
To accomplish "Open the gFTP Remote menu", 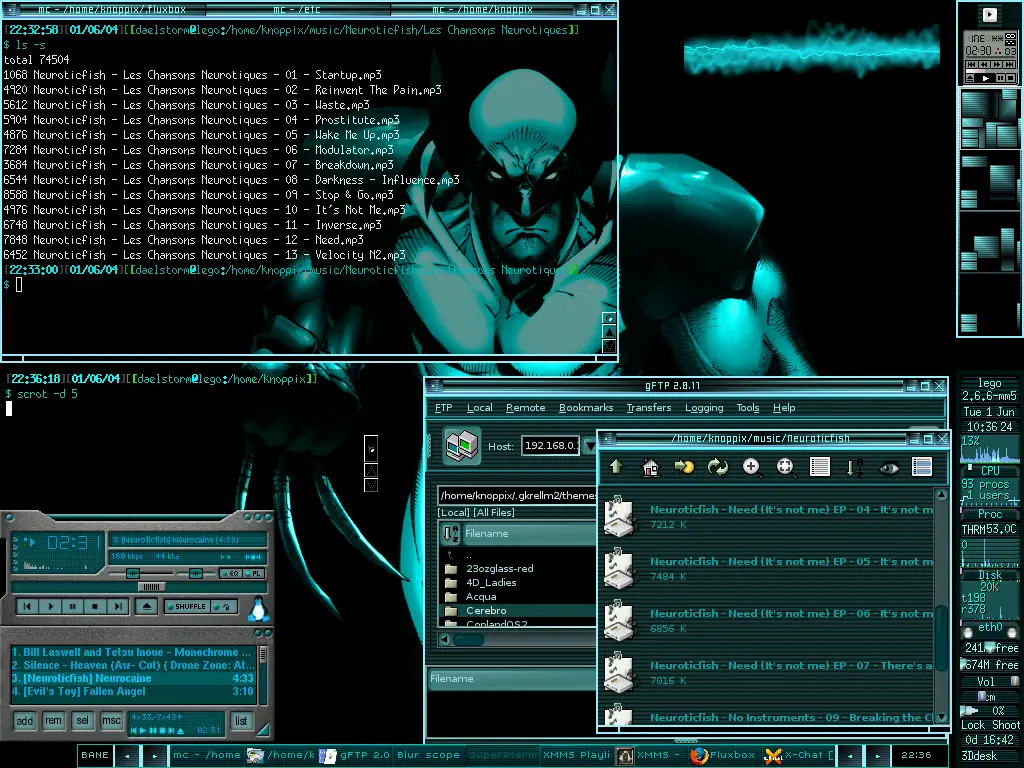I will click(525, 408).
